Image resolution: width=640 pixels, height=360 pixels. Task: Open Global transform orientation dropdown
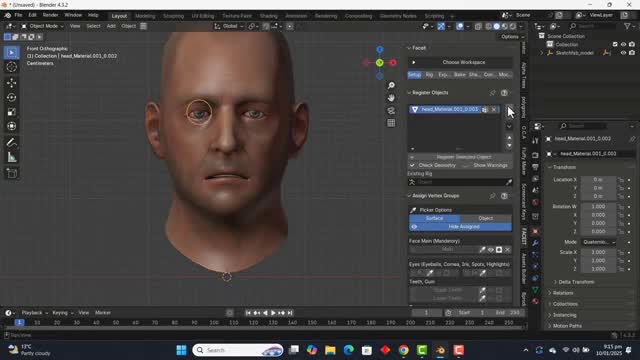click(x=229, y=26)
